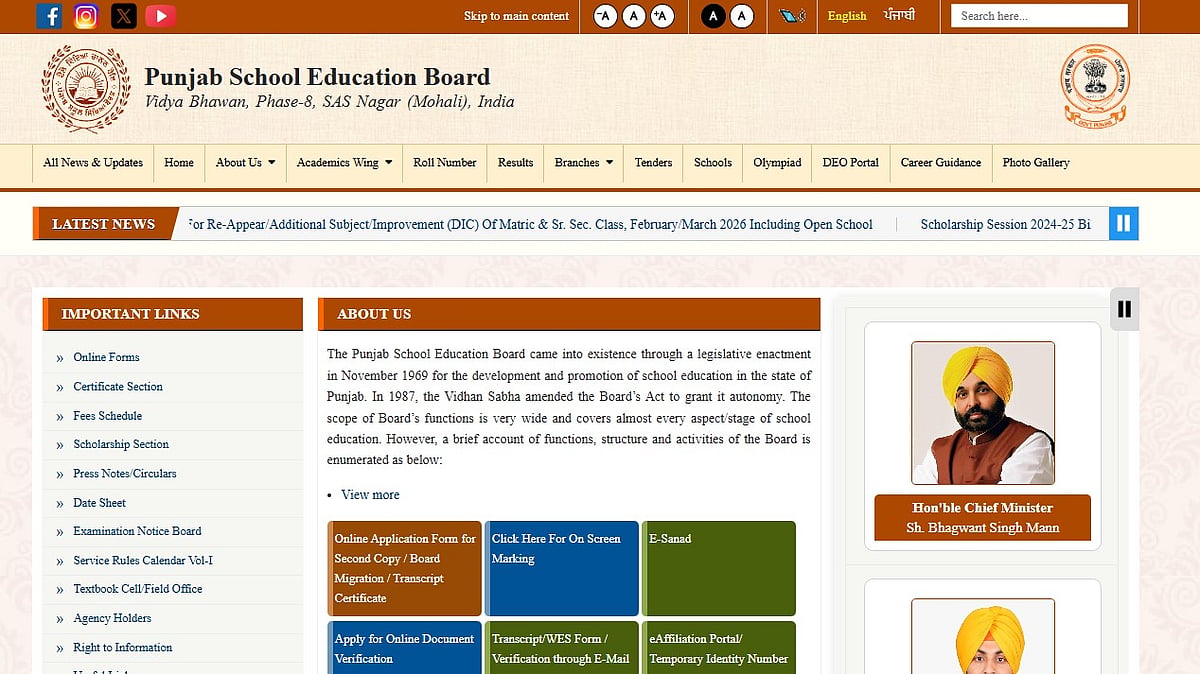Open Apply for Online Document Verification tile
The width and height of the screenshot is (1200, 674).
[404, 648]
